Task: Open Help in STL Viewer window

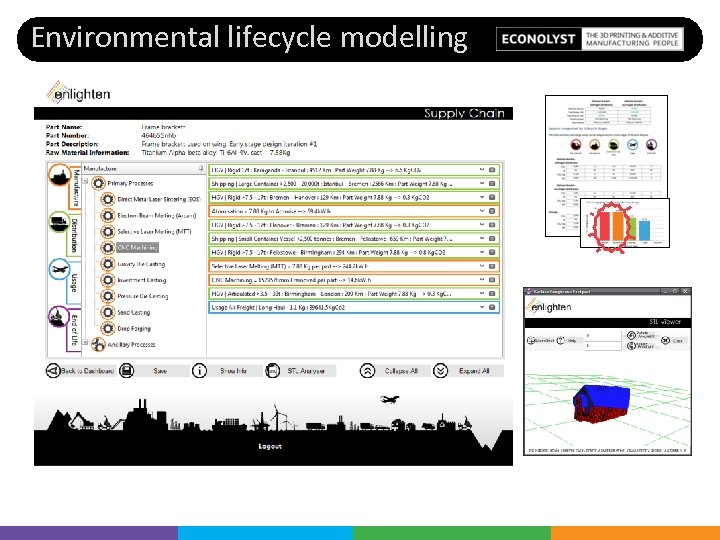Action: pyautogui.click(x=568, y=341)
